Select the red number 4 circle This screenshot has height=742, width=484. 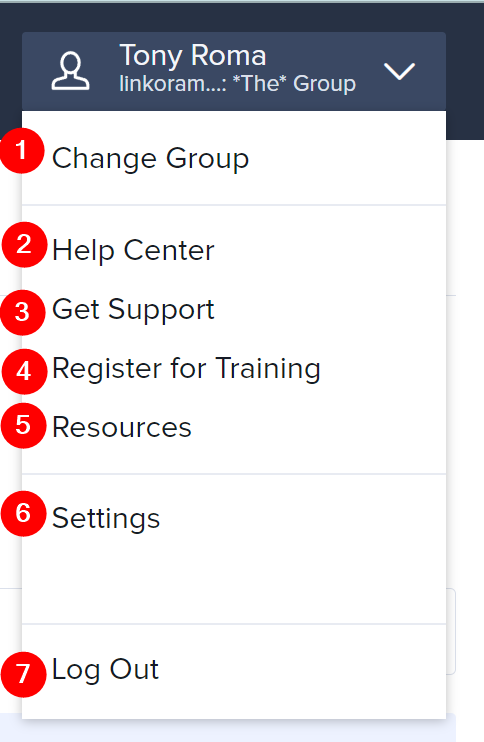coord(25,371)
